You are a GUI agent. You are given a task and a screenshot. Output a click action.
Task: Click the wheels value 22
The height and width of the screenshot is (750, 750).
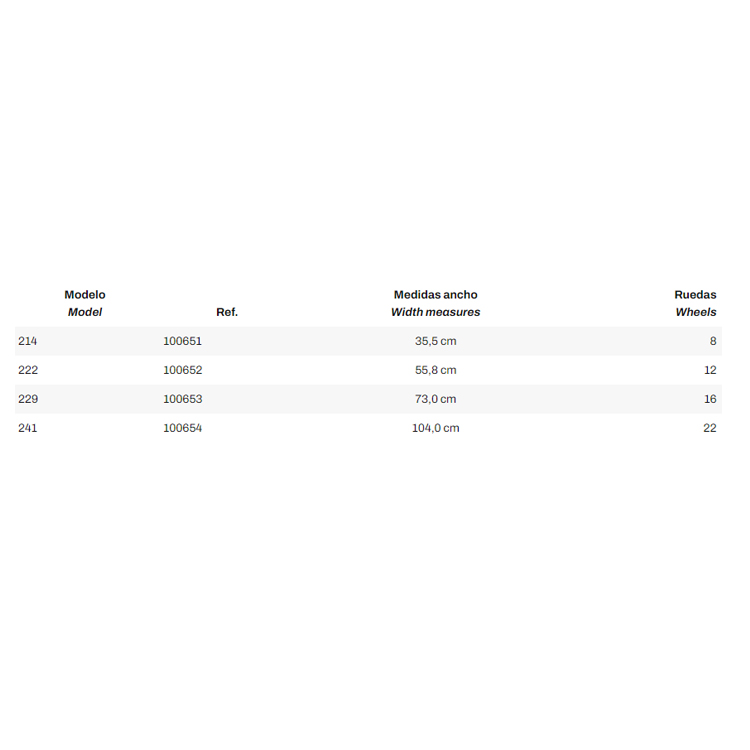click(x=709, y=428)
